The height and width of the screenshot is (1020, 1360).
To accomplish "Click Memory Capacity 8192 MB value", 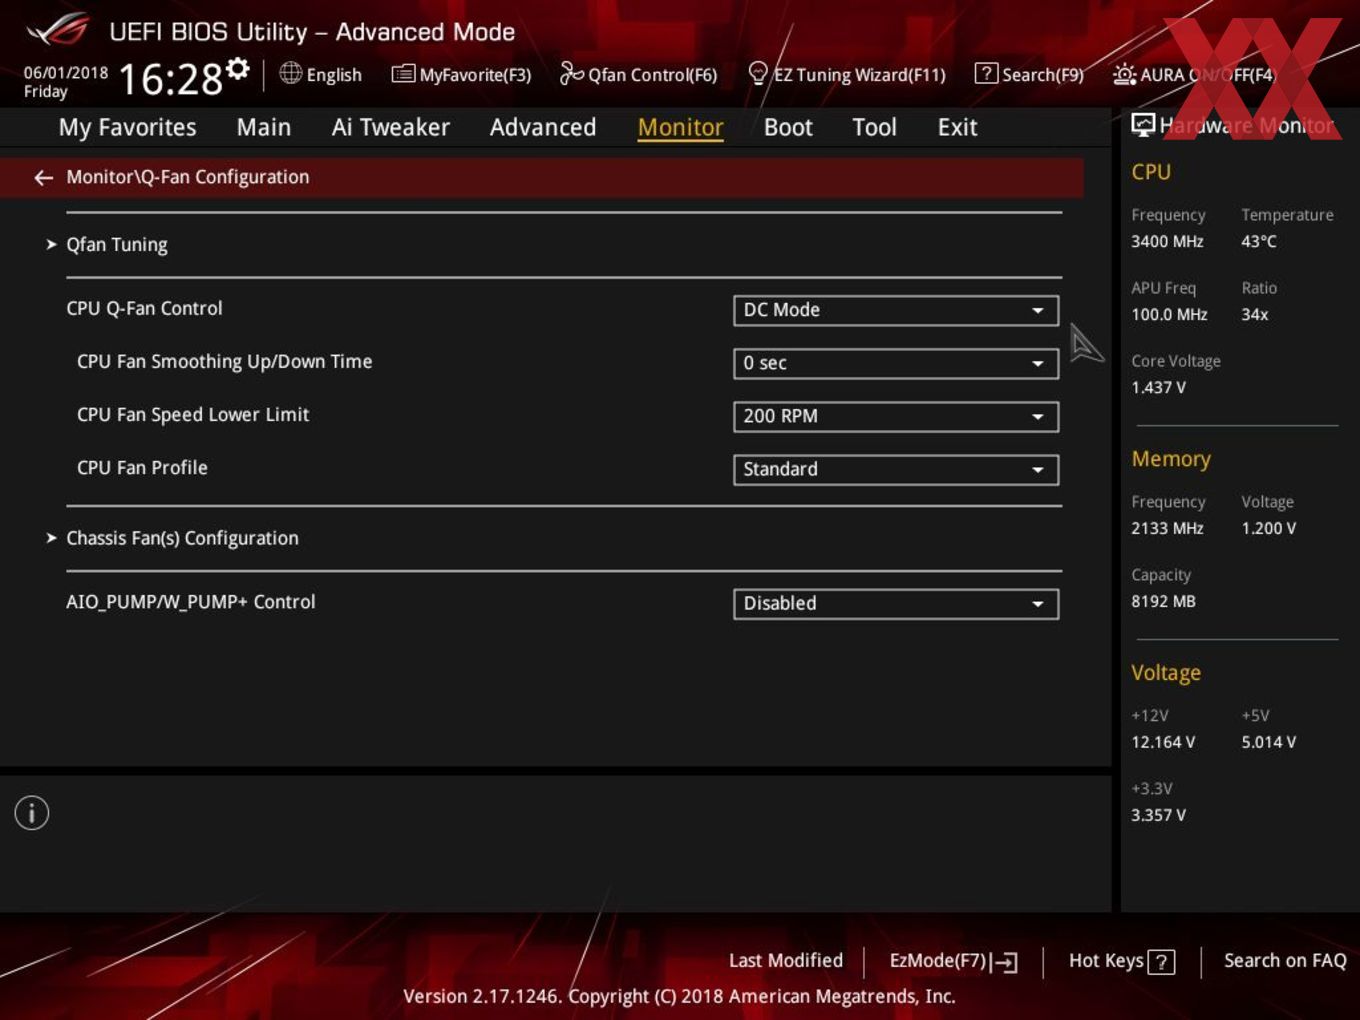I will click(1163, 601).
